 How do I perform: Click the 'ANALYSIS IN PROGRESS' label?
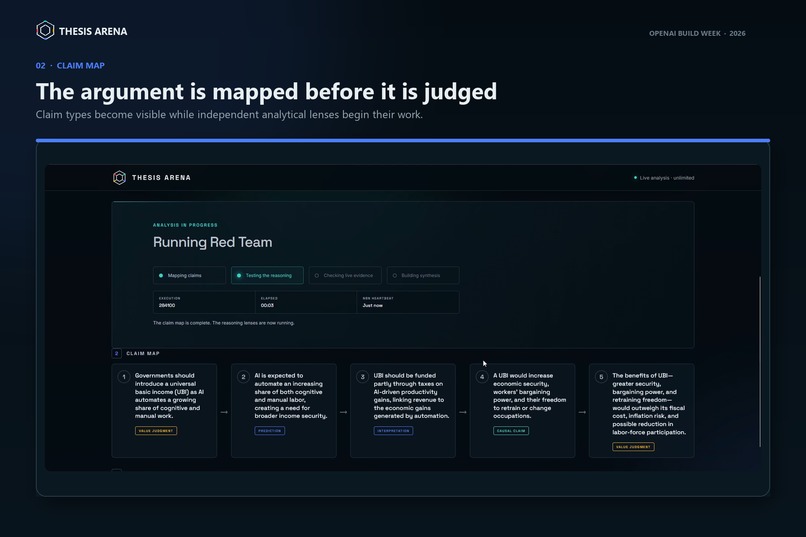point(185,225)
